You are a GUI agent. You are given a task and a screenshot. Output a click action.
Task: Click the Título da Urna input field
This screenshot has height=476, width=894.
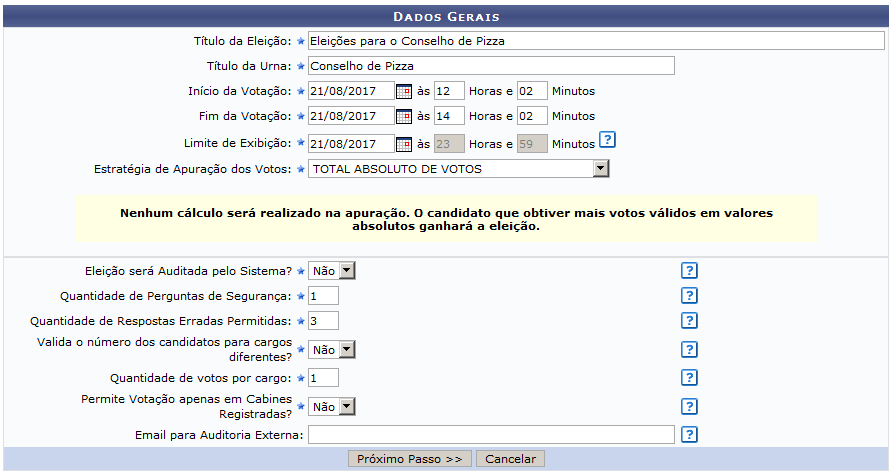[491, 66]
